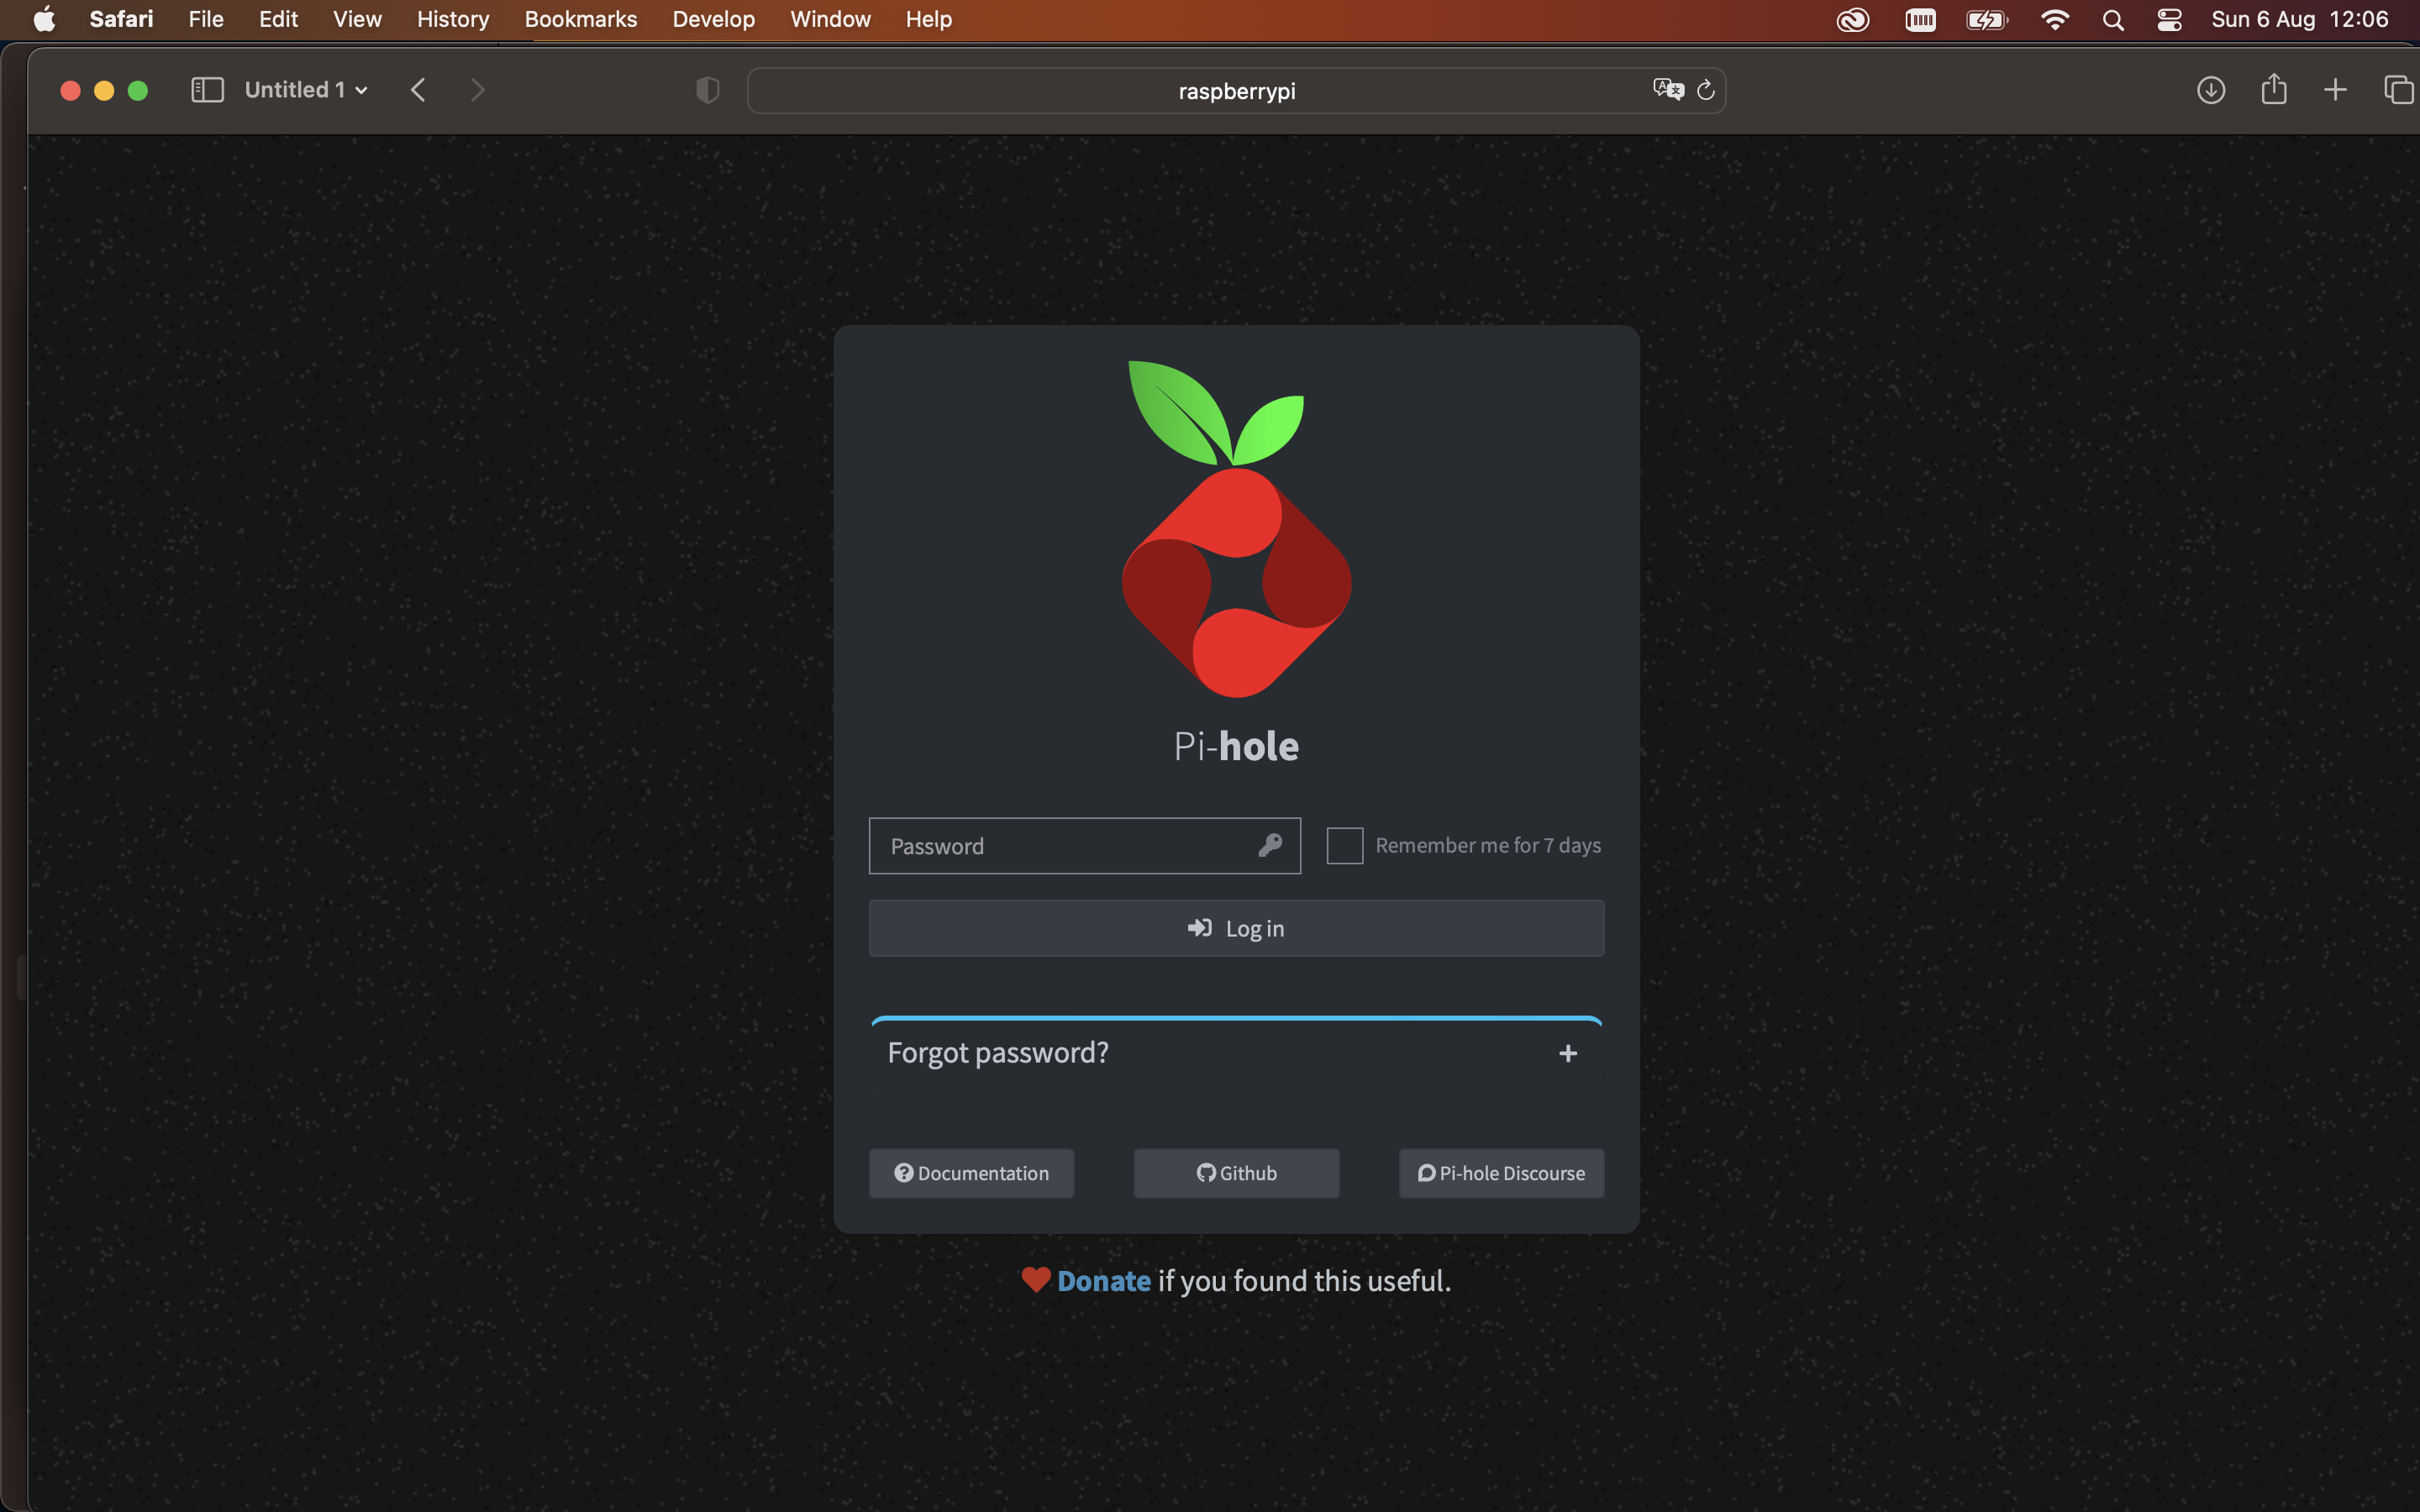Image resolution: width=2420 pixels, height=1512 pixels.
Task: Open Creative Cloud in the menu bar
Action: tap(1853, 19)
